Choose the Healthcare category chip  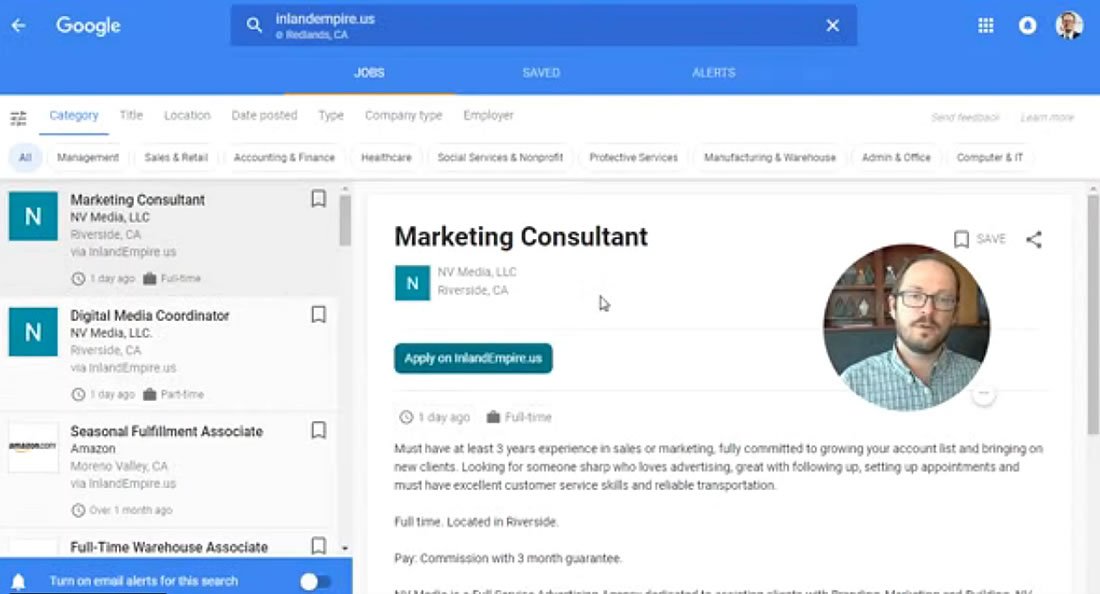click(x=387, y=157)
